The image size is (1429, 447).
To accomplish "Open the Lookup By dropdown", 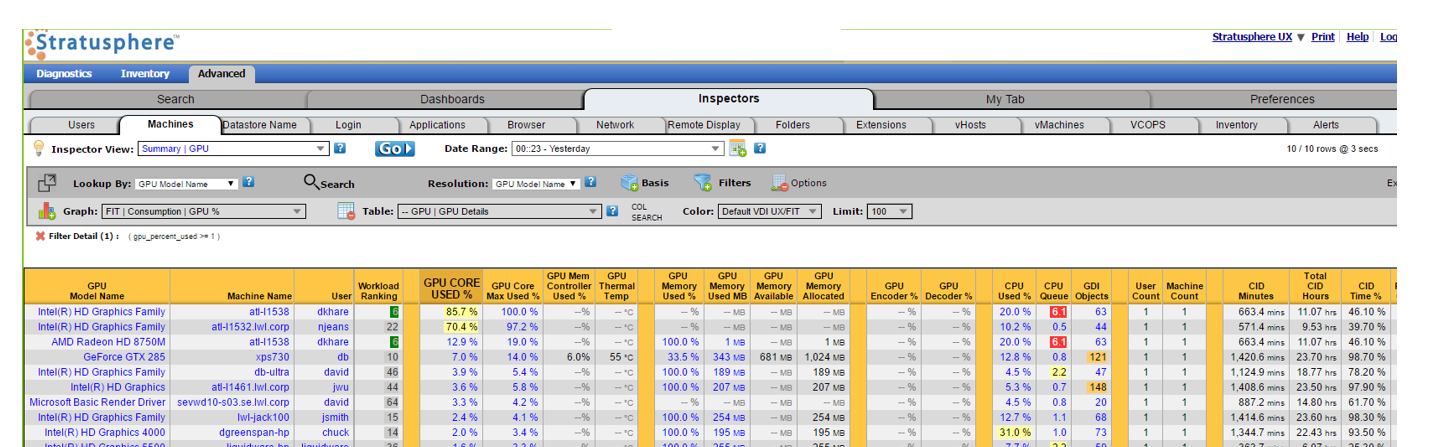I will [186, 183].
